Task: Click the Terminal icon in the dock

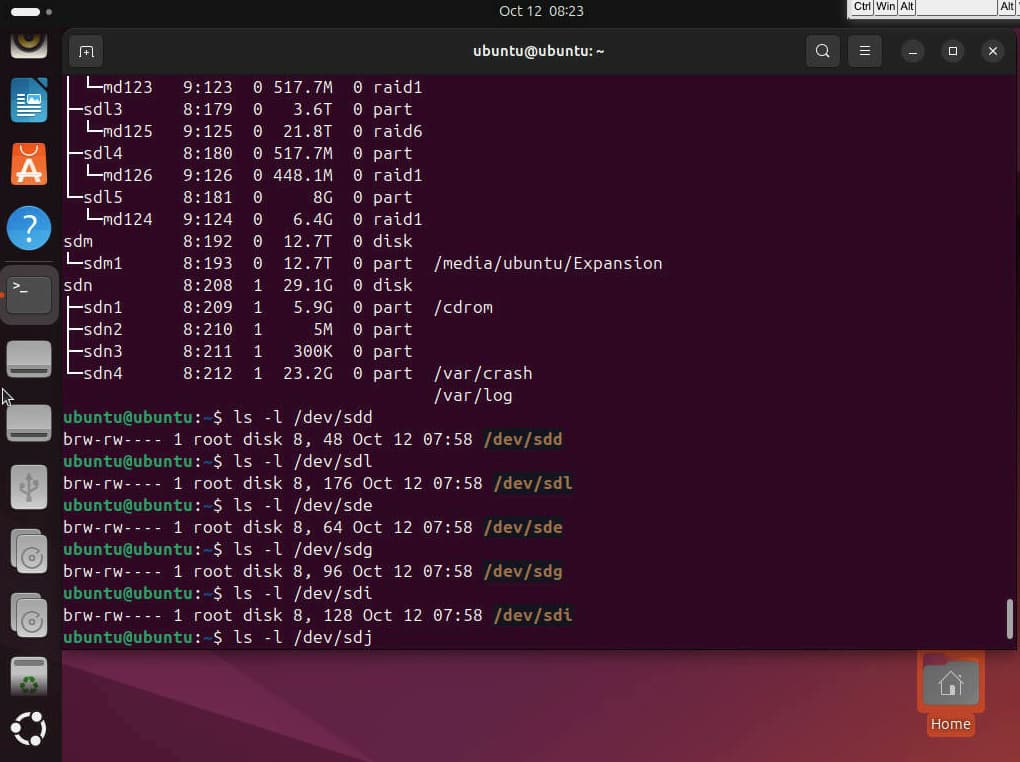Action: click(29, 294)
